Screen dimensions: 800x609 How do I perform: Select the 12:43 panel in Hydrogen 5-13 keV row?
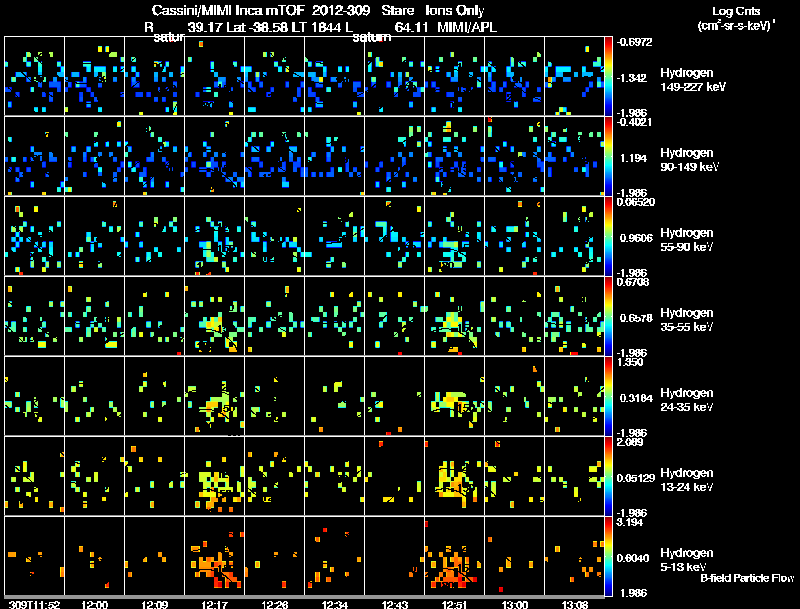point(394,555)
